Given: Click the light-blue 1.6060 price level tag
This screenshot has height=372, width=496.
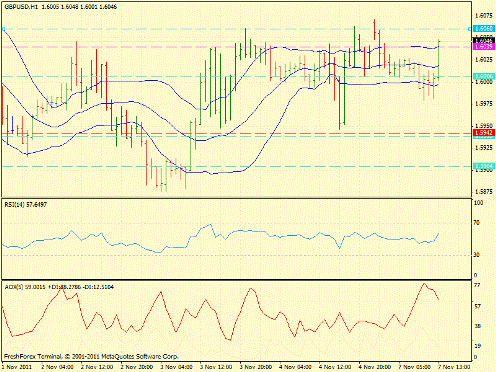Looking at the screenshot, I should click(483, 29).
